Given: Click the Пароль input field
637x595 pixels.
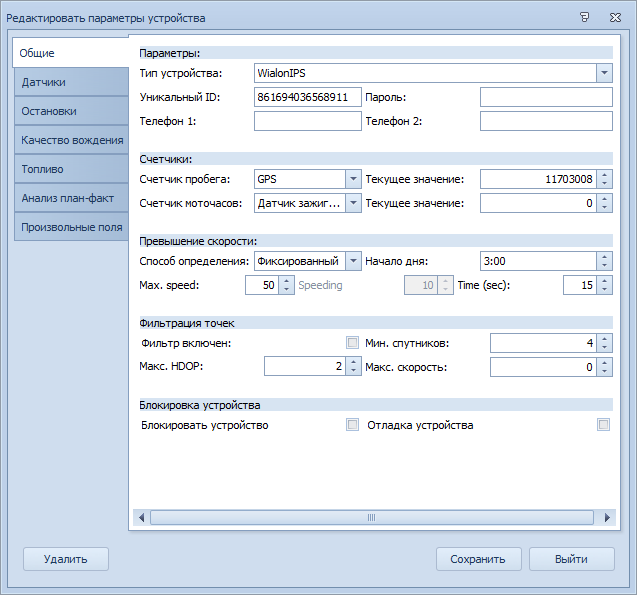Looking at the screenshot, I should pyautogui.click(x=546, y=97).
